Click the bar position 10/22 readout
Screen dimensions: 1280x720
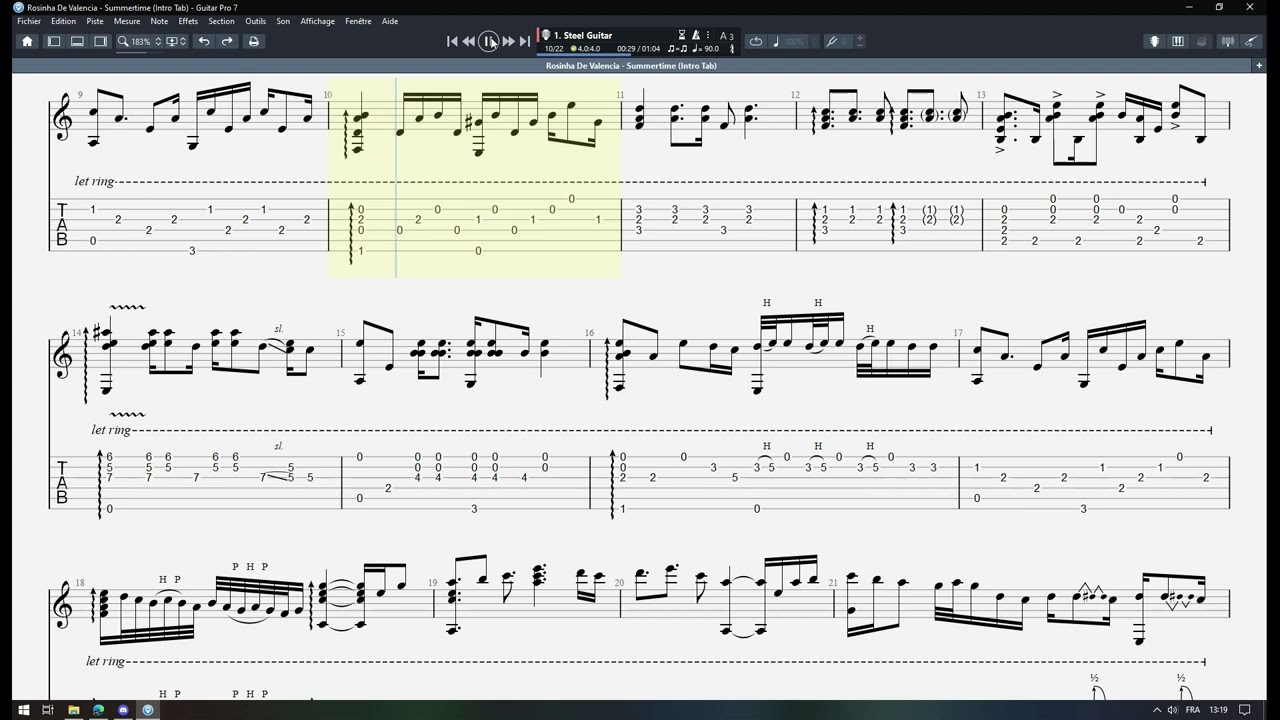point(554,48)
